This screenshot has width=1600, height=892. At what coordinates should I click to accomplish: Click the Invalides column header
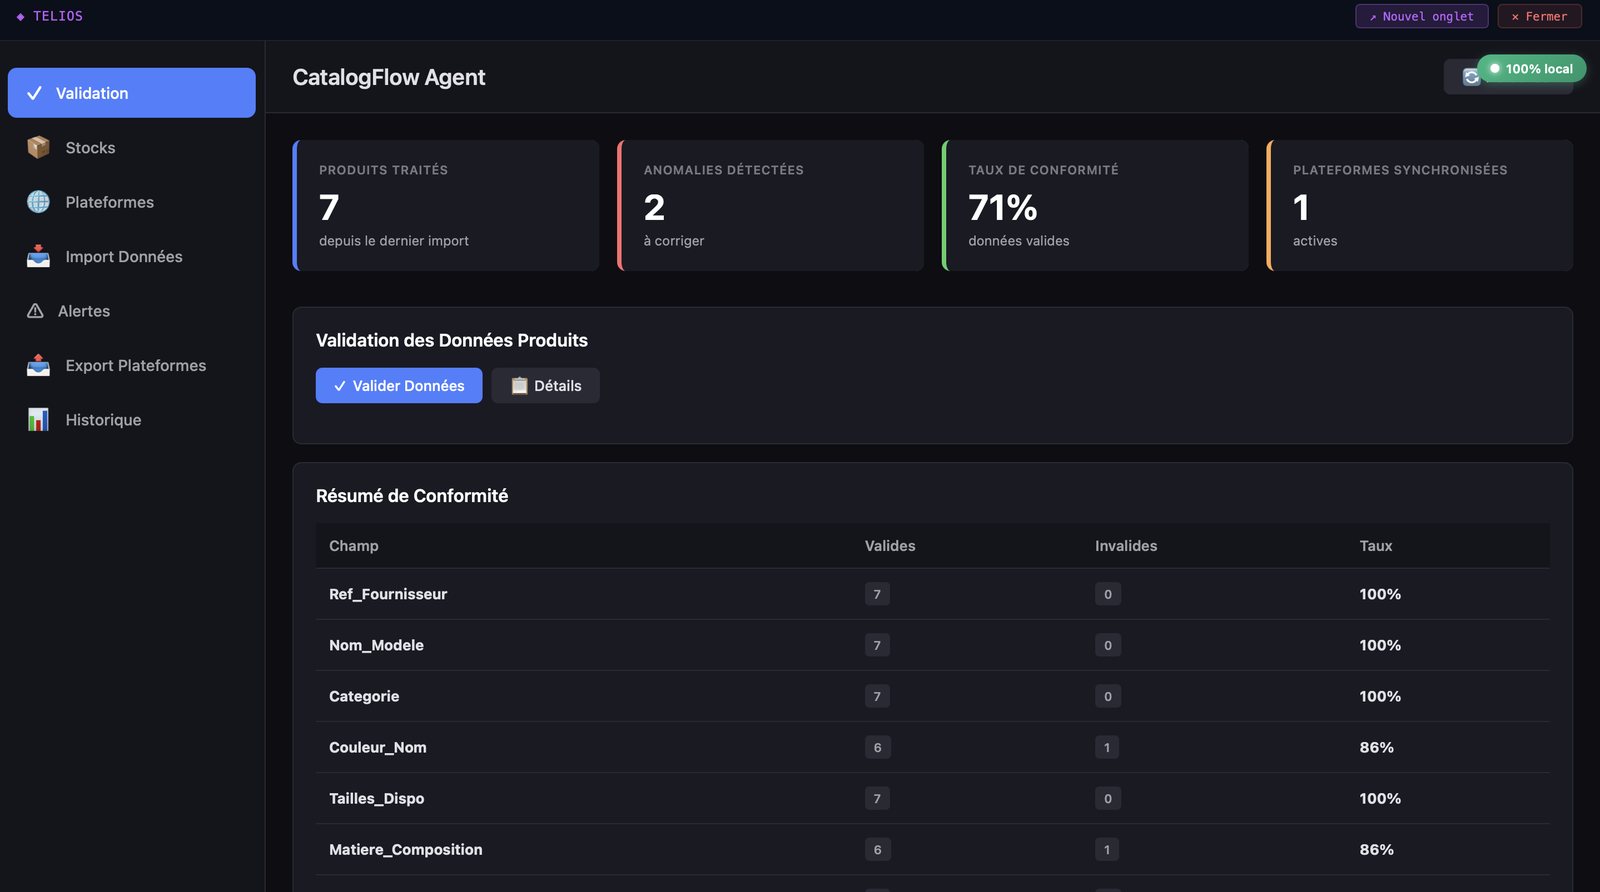coord(1126,546)
